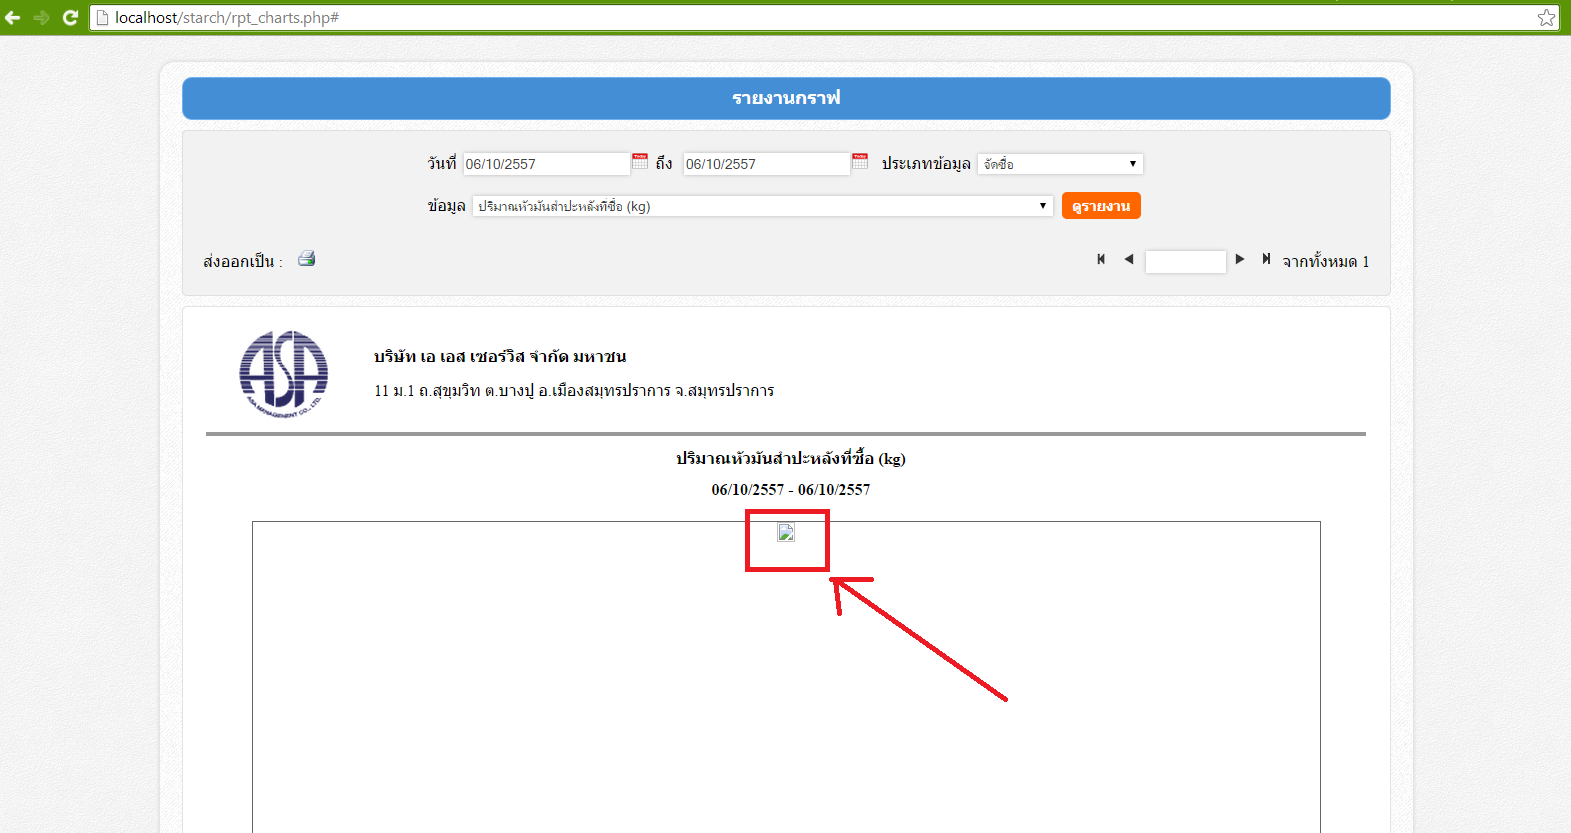Click the ส่งออกเป็น export label
The height and width of the screenshot is (833, 1571).
243,262
